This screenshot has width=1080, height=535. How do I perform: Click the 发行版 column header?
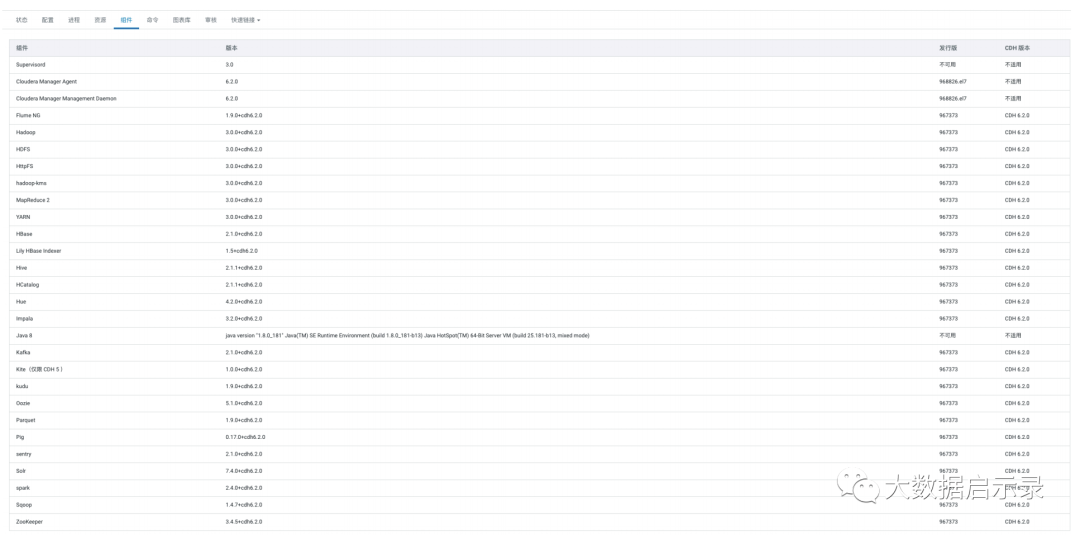948,48
